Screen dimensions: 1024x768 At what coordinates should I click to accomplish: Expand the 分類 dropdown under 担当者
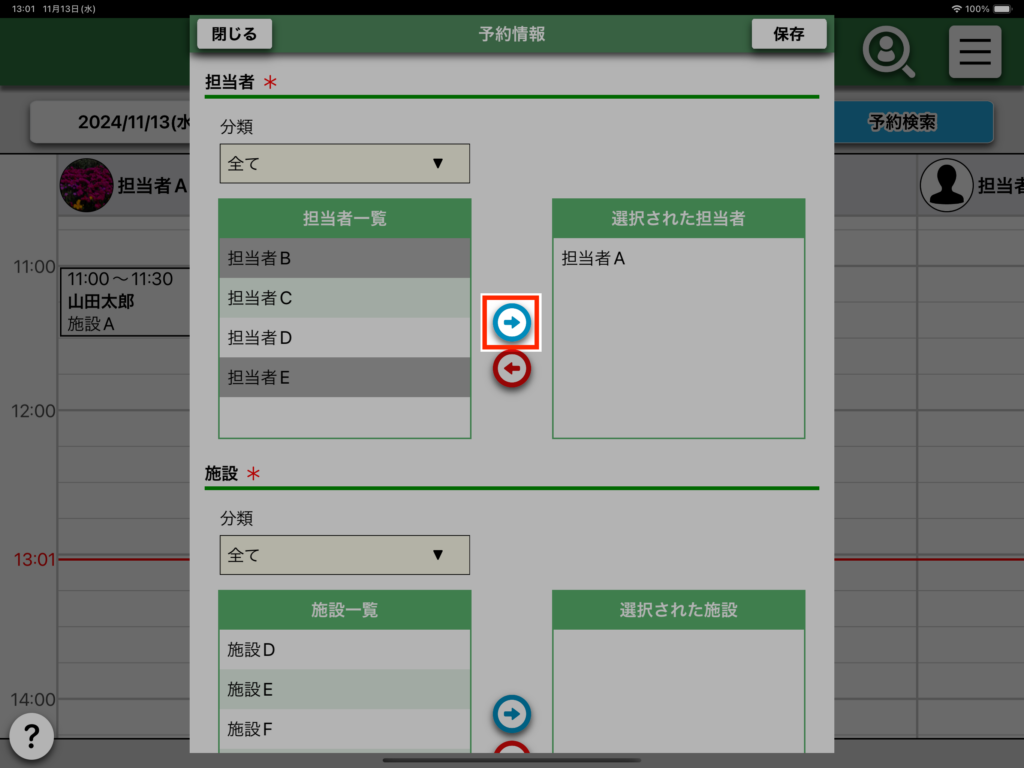344,164
